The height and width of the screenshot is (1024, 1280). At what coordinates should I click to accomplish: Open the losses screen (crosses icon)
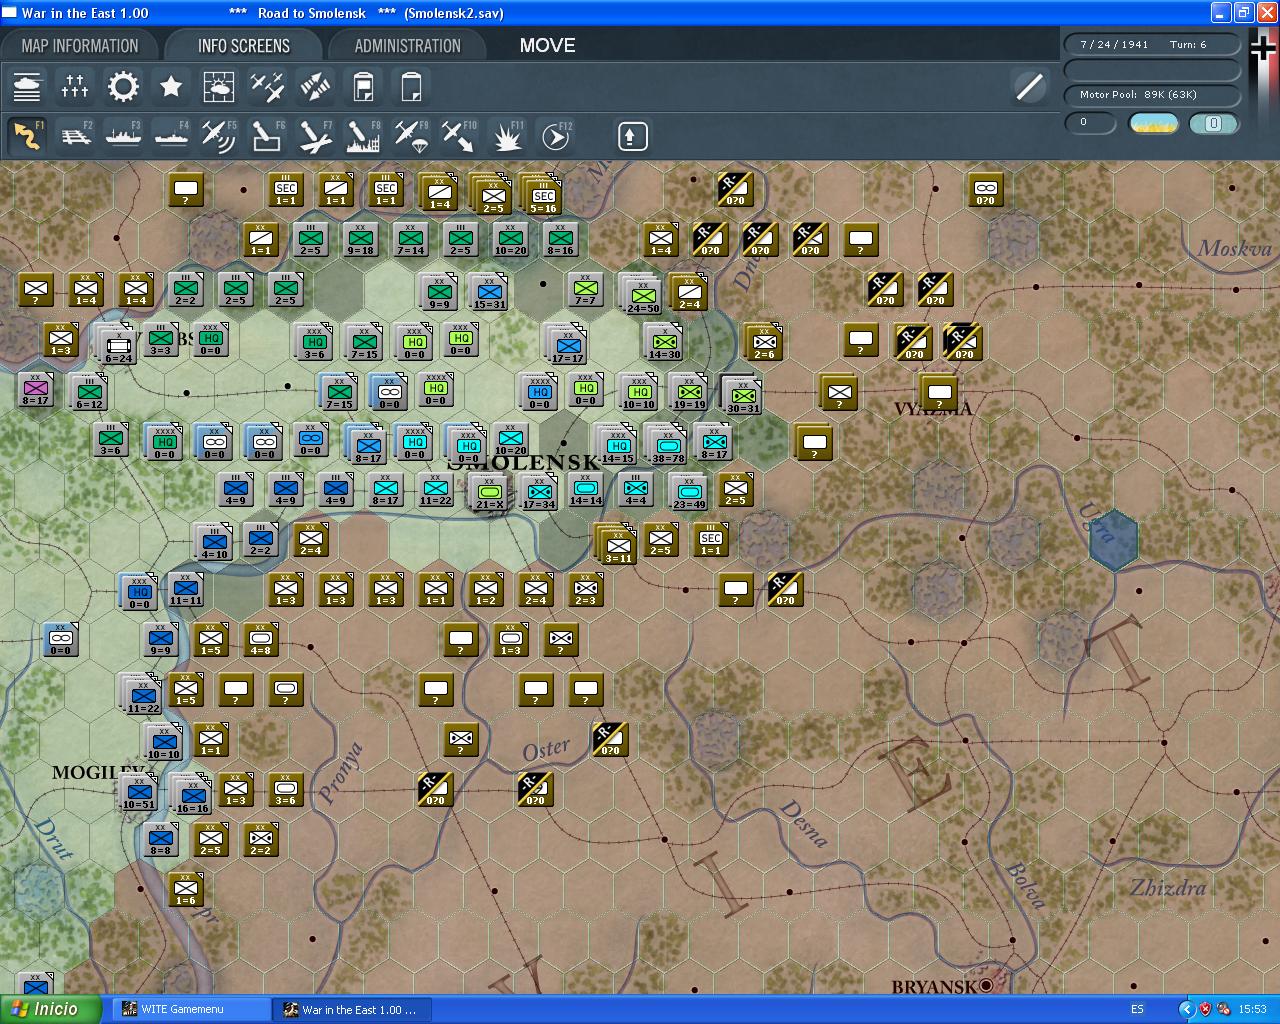[x=75, y=87]
